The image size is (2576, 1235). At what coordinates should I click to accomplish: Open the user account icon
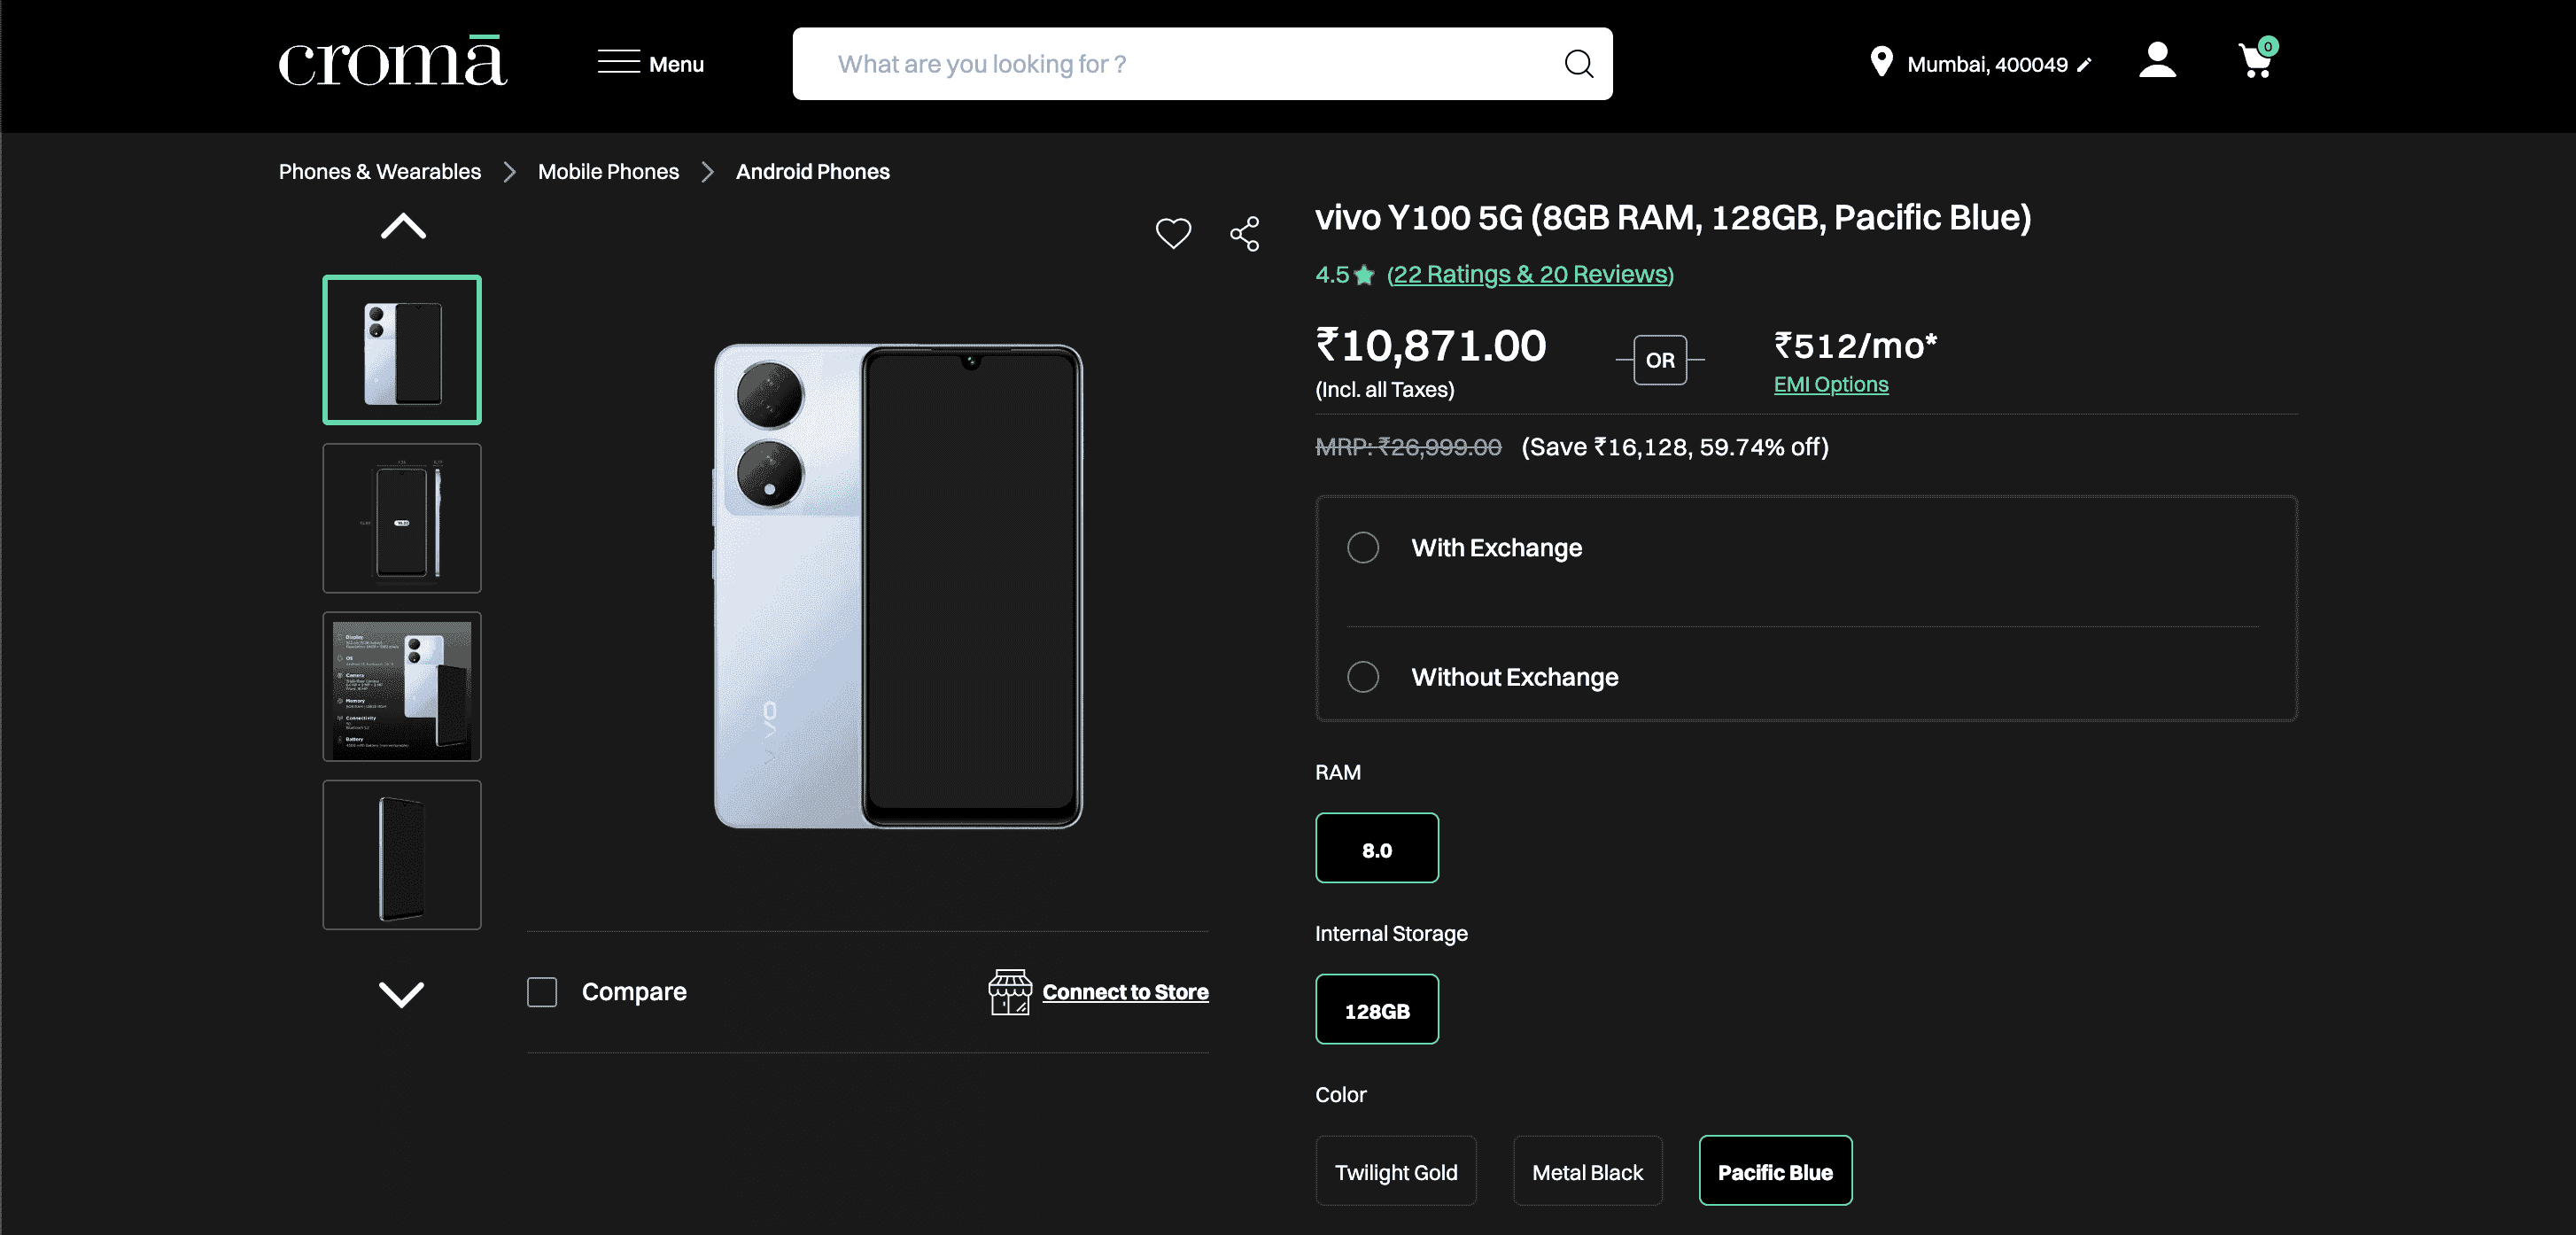coord(2157,61)
